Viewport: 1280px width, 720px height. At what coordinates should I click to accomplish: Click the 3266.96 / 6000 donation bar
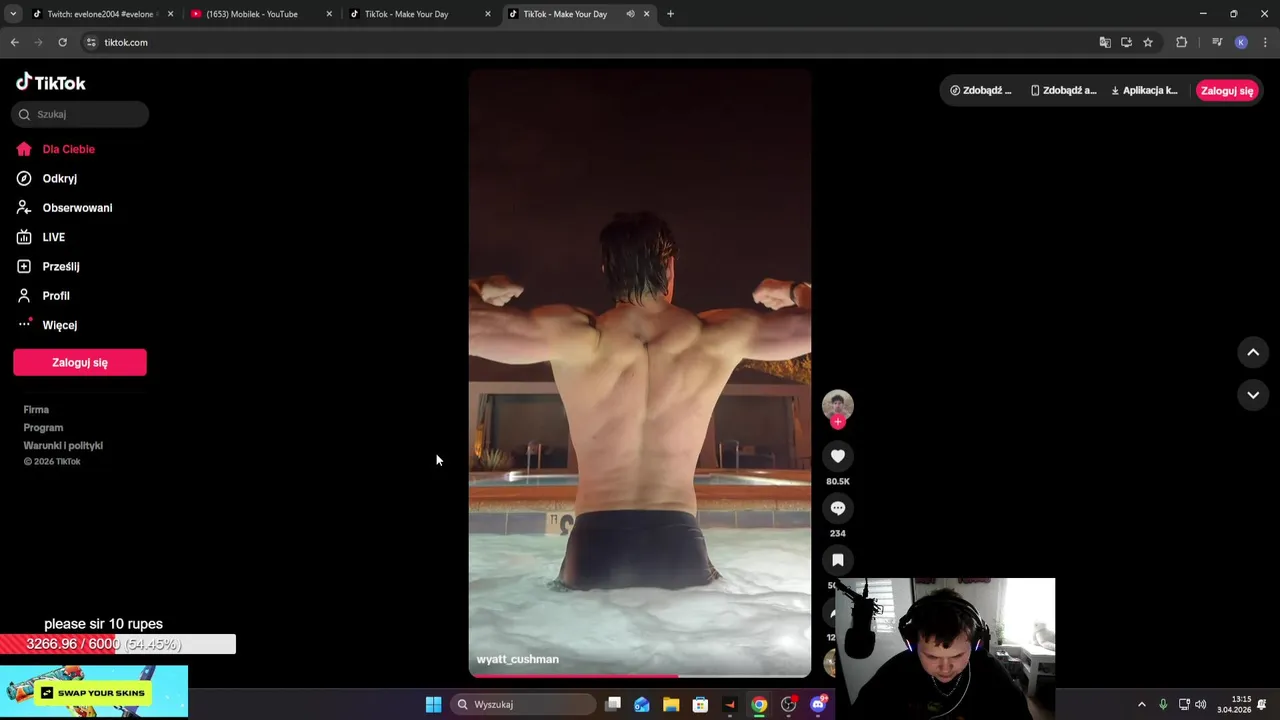pos(118,644)
